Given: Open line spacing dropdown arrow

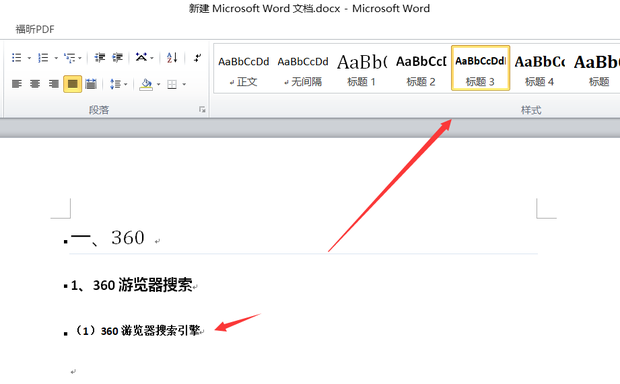Looking at the screenshot, I should (x=126, y=84).
